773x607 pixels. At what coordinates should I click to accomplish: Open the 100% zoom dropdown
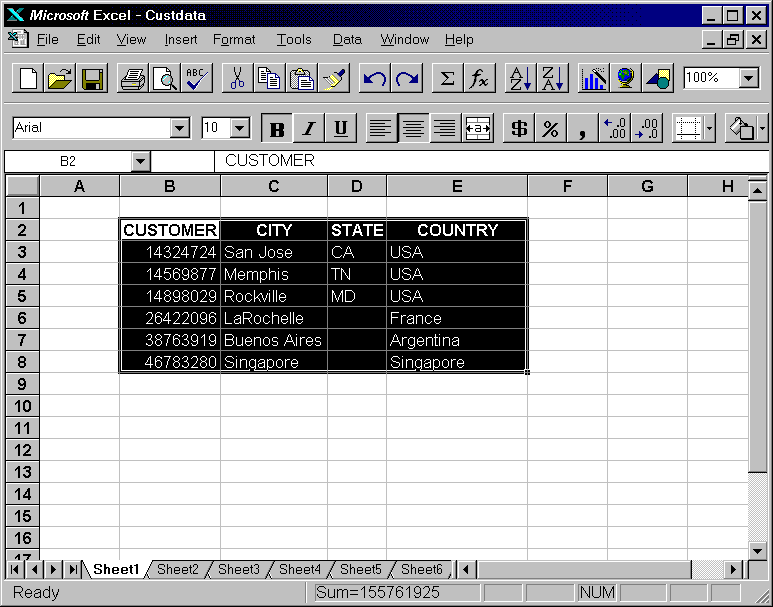(x=749, y=78)
